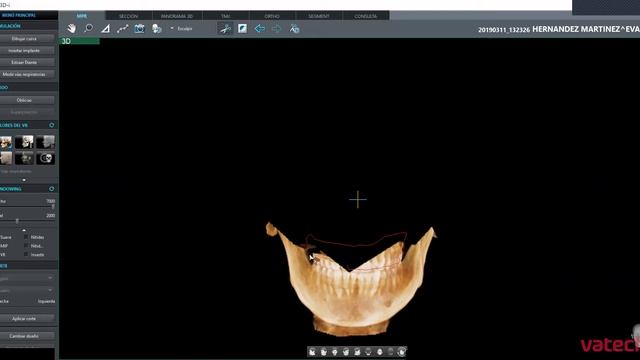Screen dimensions: 640x360
Task: Click the inverse cut square icon
Action: (242, 28)
